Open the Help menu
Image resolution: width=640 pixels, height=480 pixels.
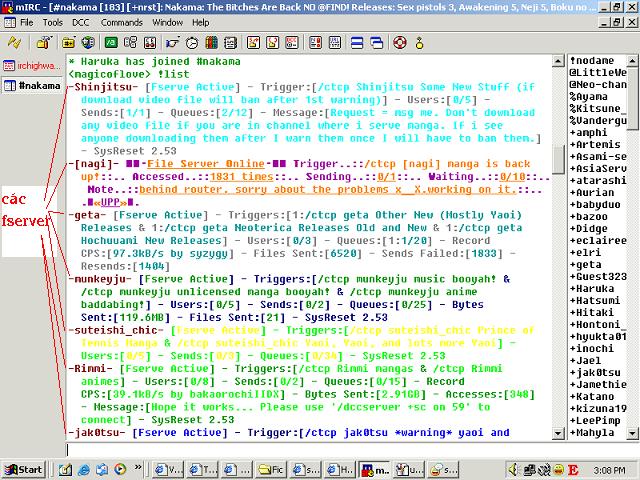(x=200, y=22)
